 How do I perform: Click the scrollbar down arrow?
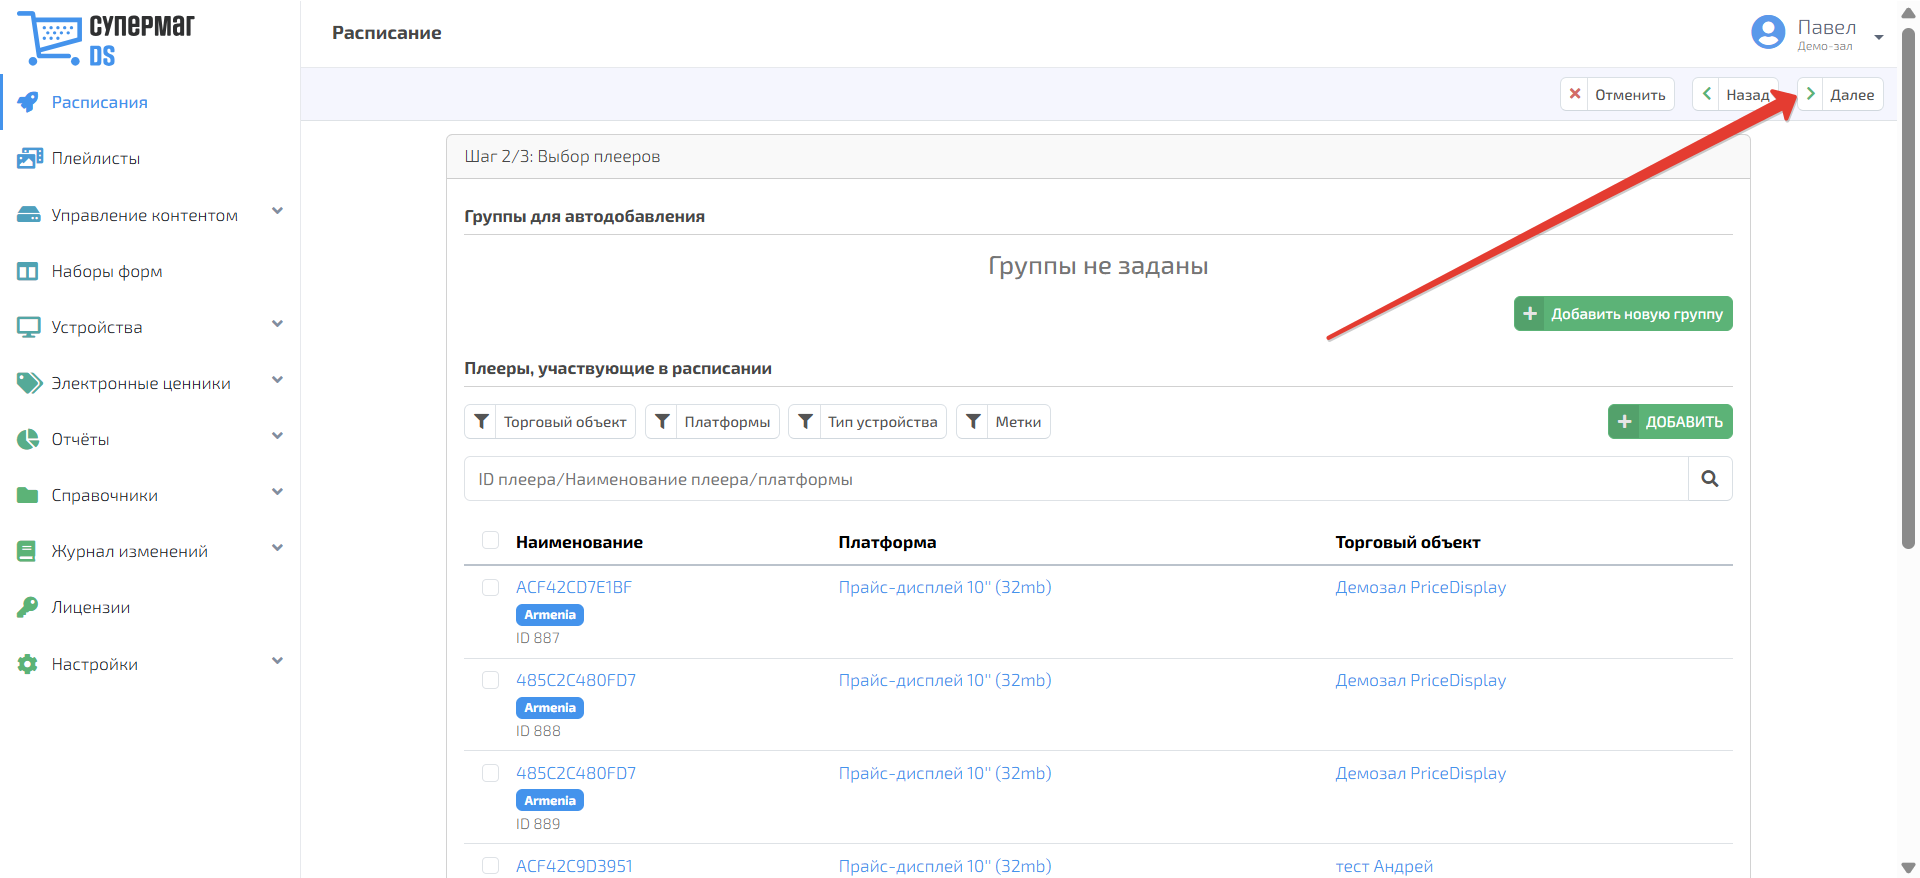coord(1908,867)
